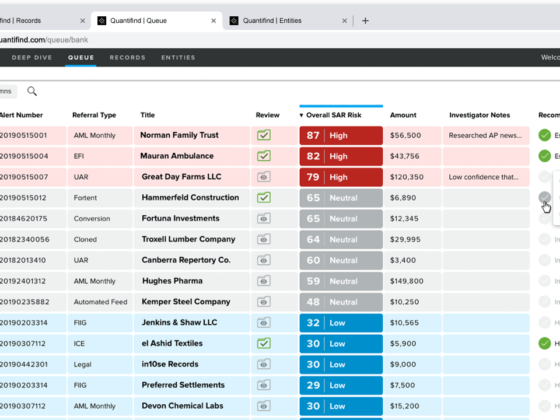Click the browser address bar
560x420 pixels.
click(x=280, y=40)
